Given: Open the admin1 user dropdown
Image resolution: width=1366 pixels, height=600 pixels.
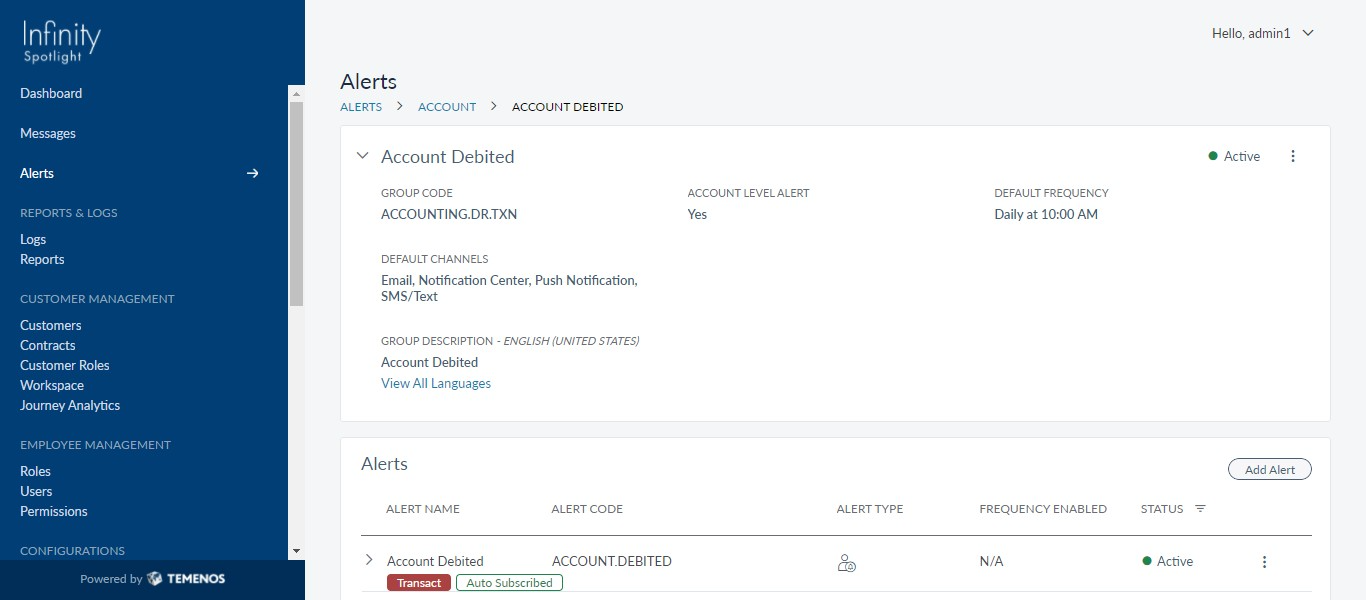Looking at the screenshot, I should pyautogui.click(x=1263, y=33).
